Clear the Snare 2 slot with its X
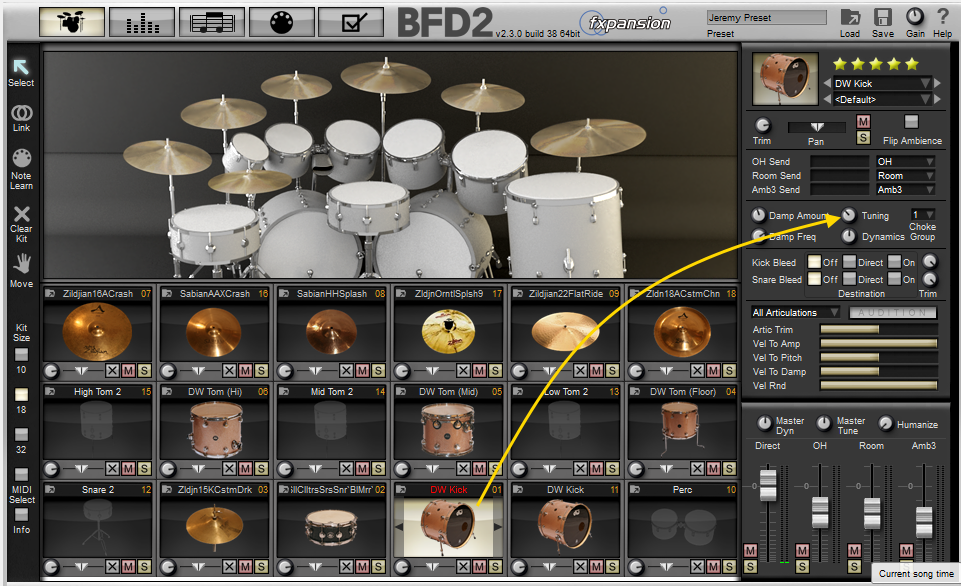 pos(112,566)
